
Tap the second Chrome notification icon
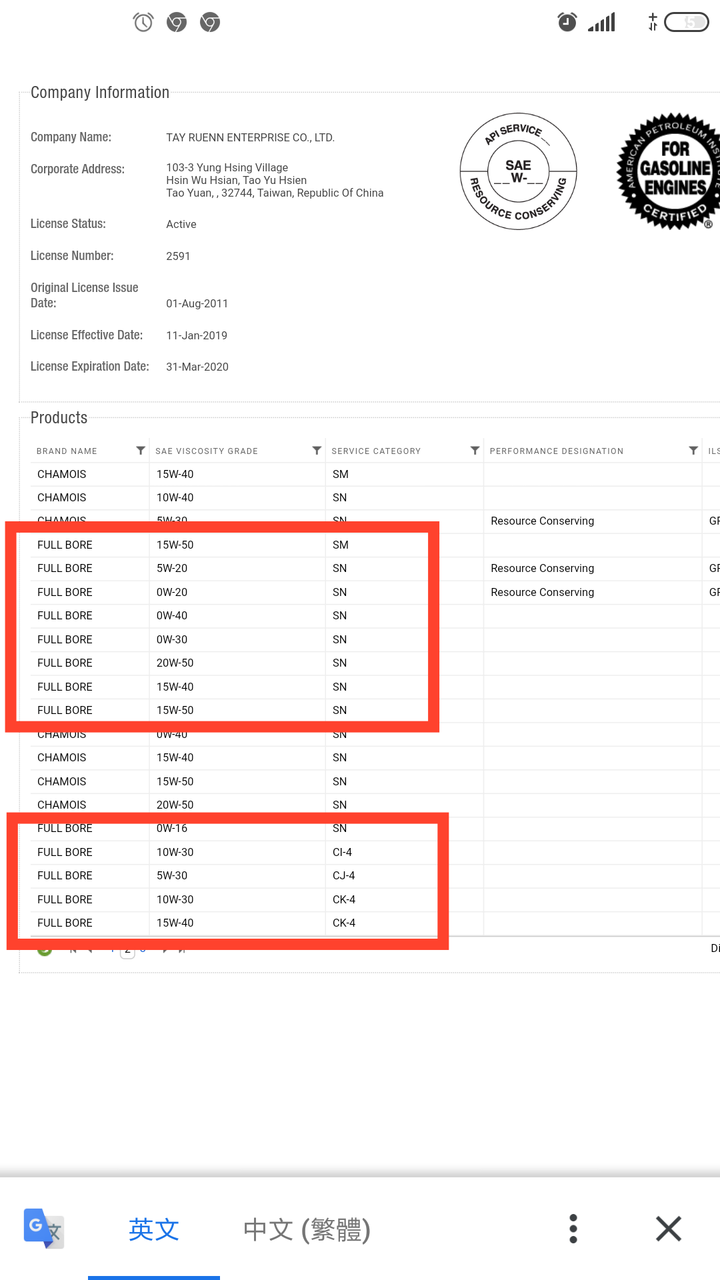210,22
